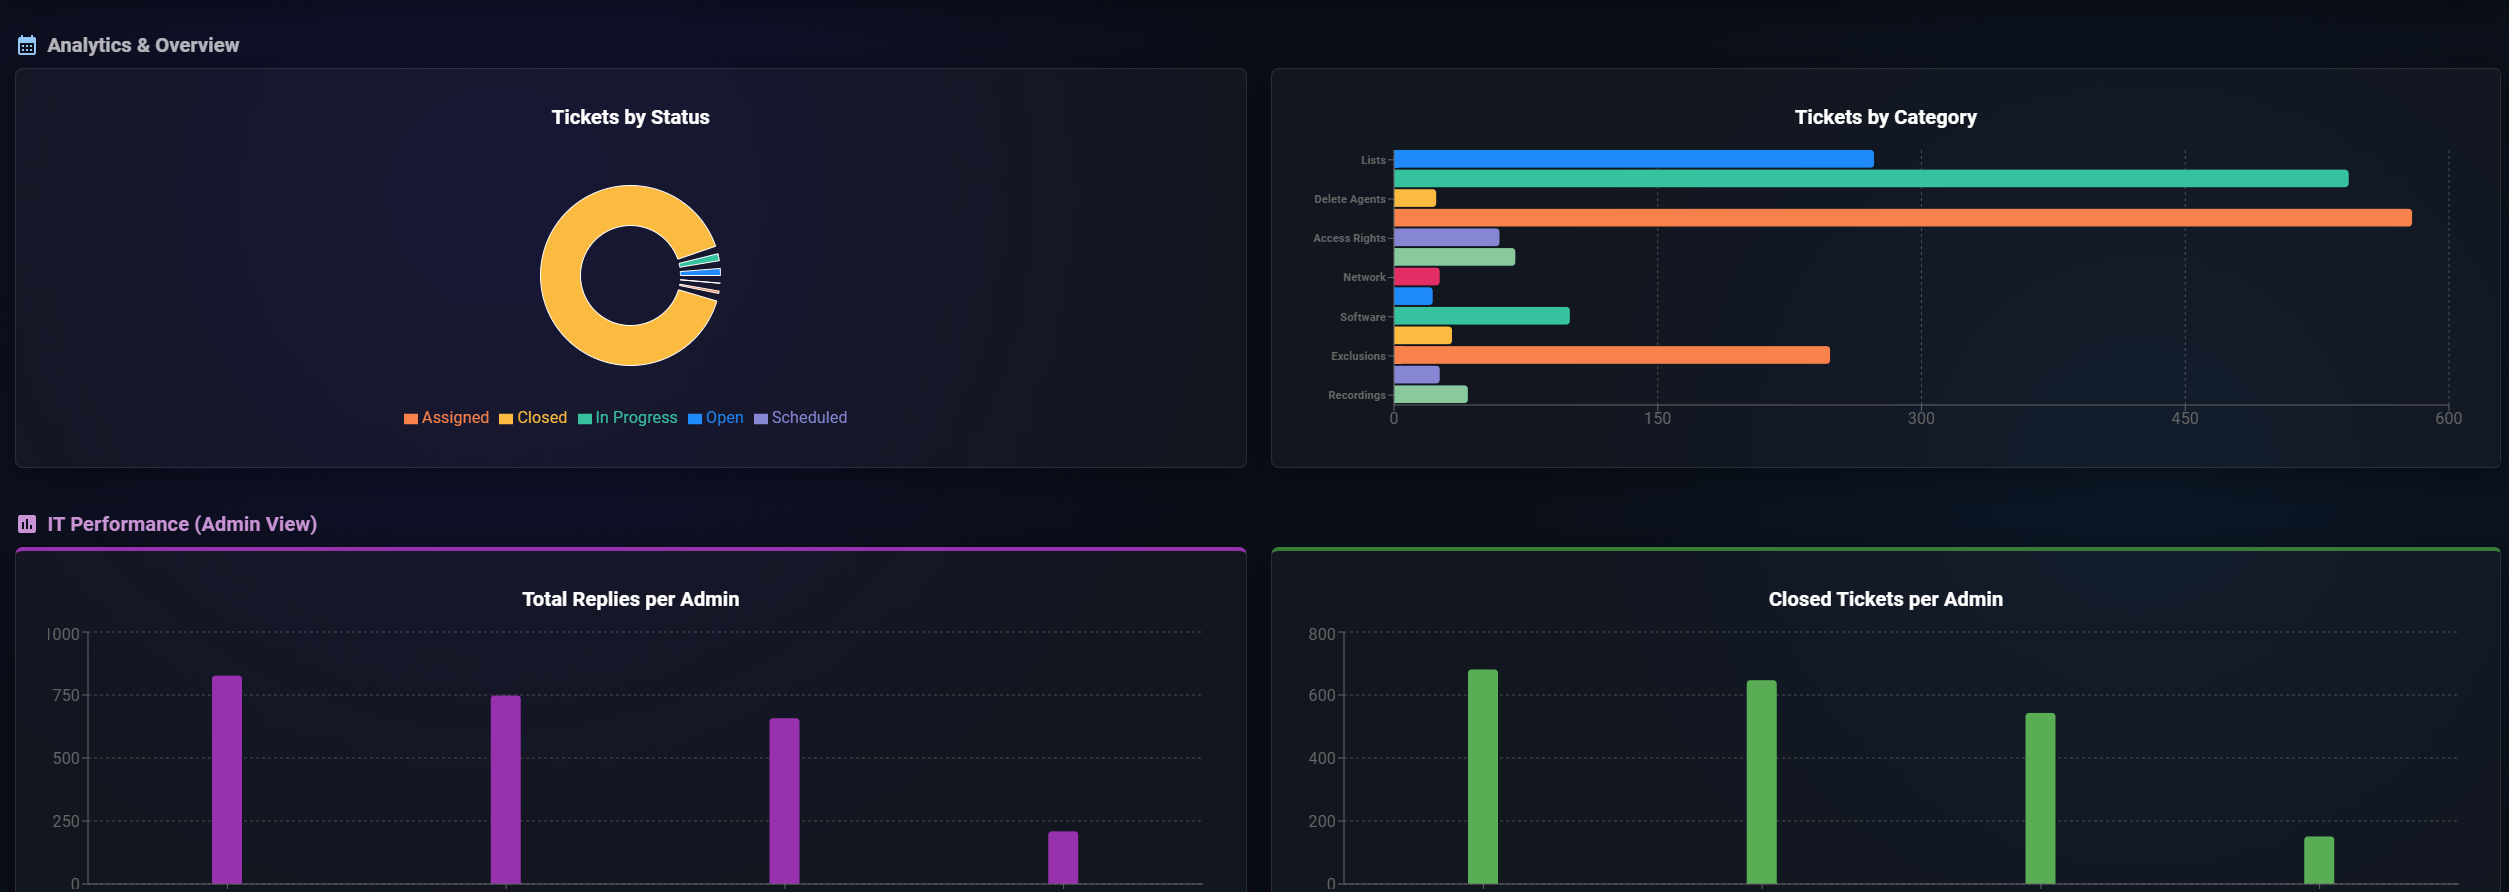Screen dimensions: 2509x892
Task: Click the Lists category axis label
Action: coord(1373,160)
